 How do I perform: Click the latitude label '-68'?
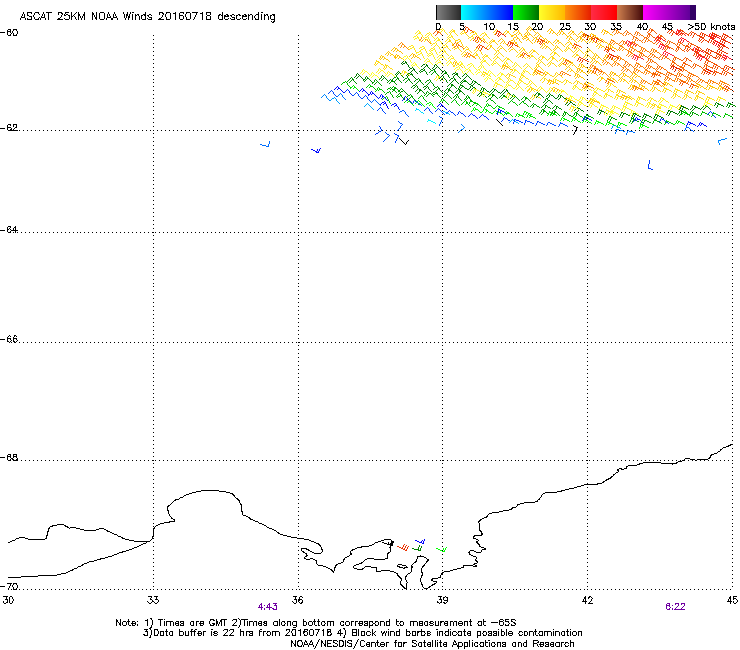pos(9,458)
